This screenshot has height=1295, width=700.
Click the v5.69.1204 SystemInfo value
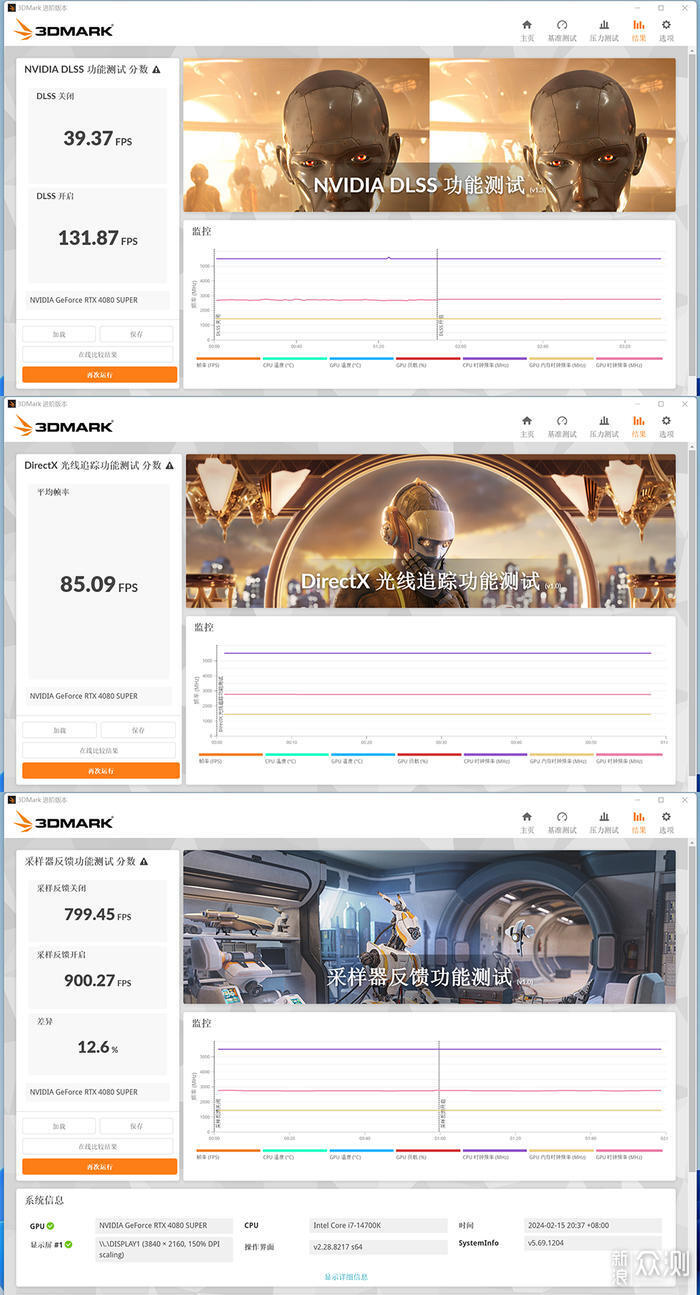click(594, 1243)
